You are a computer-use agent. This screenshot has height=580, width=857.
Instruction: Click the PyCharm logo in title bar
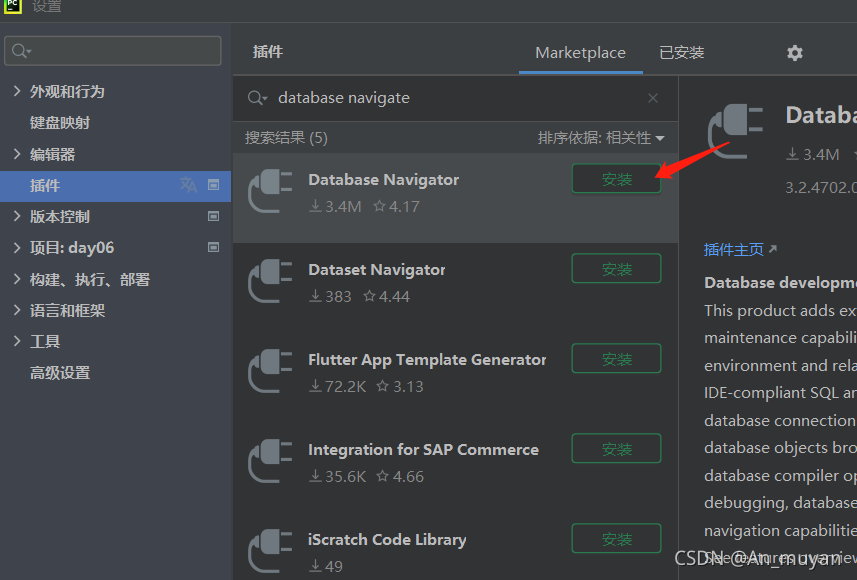(12, 6)
